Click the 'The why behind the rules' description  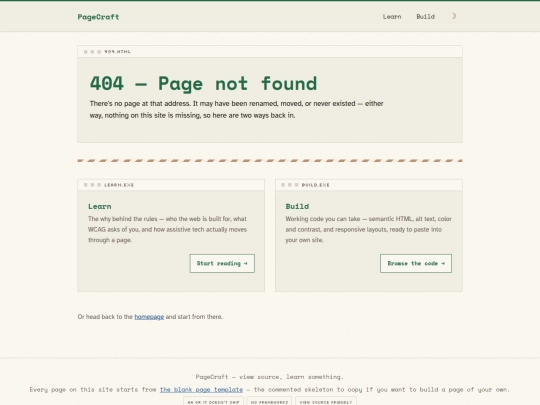click(167, 229)
